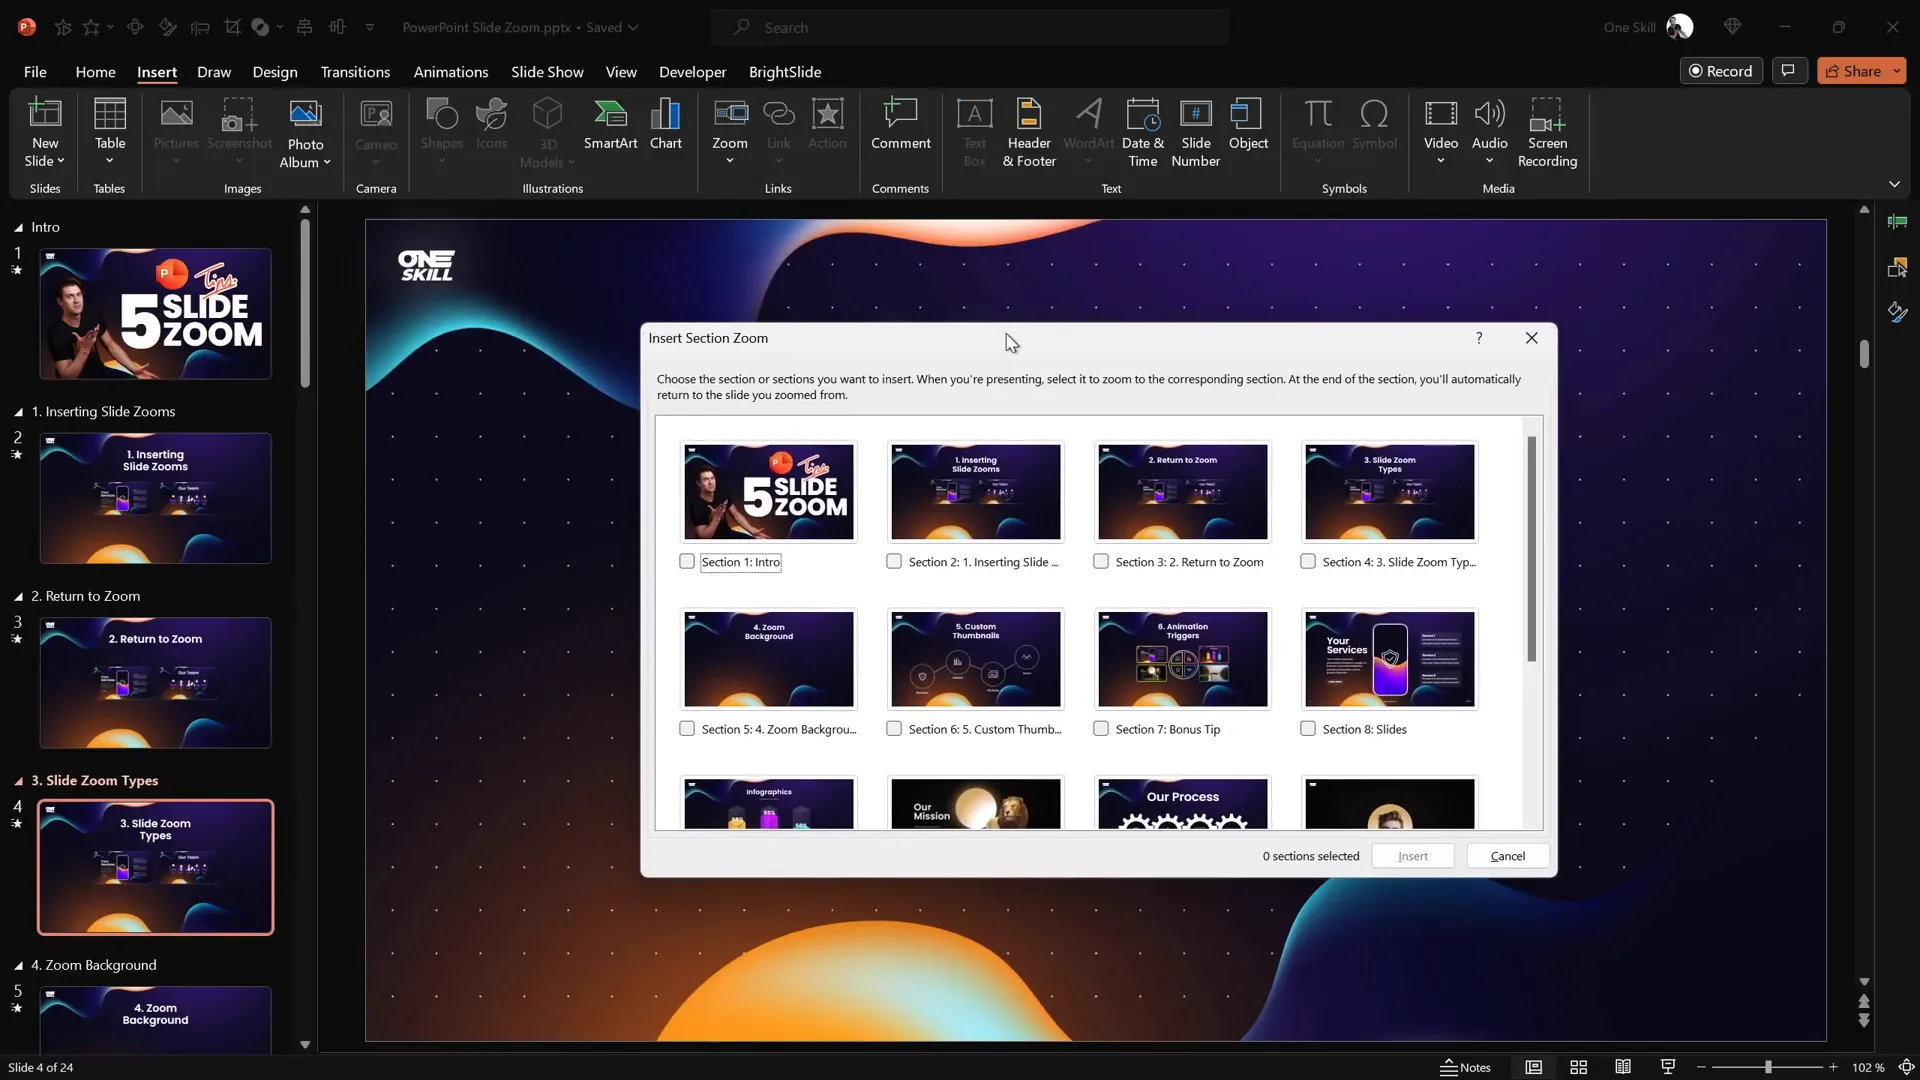The width and height of the screenshot is (1920, 1080).
Task: Collapse 1. Inserting Slide Zooms section
Action: pos(18,412)
